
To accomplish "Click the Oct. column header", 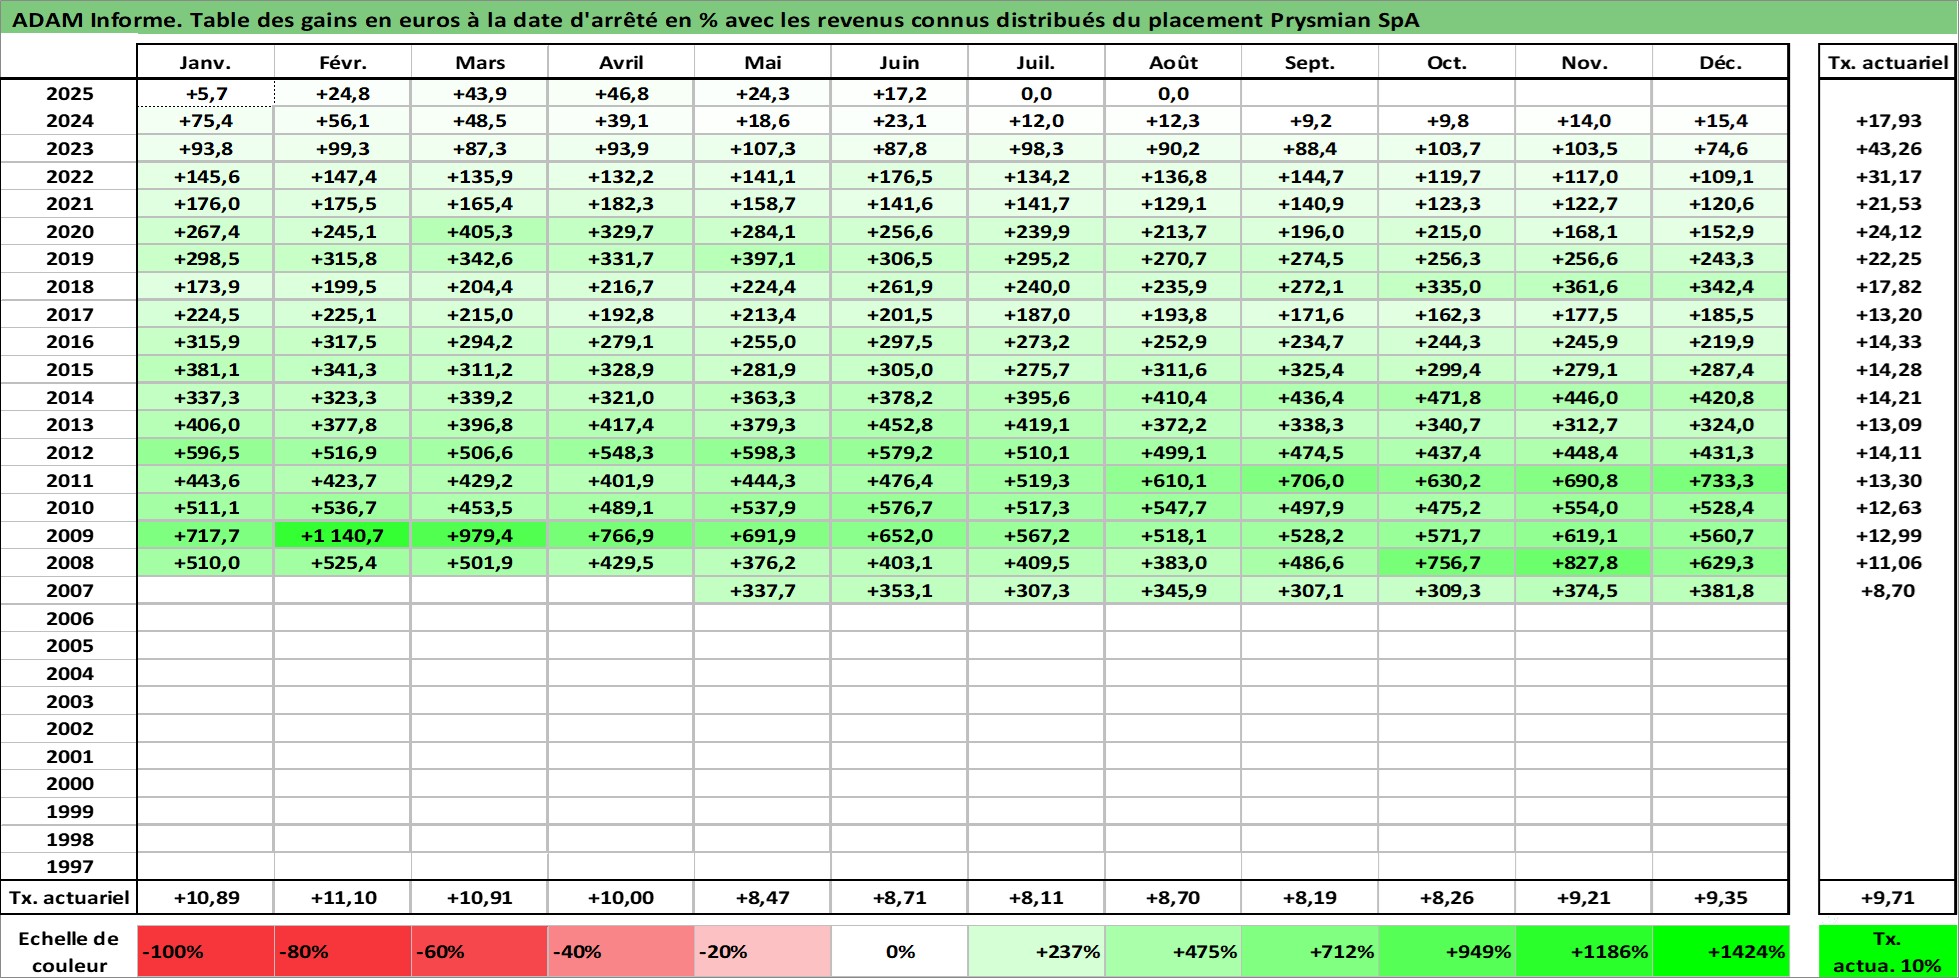I will (1447, 62).
